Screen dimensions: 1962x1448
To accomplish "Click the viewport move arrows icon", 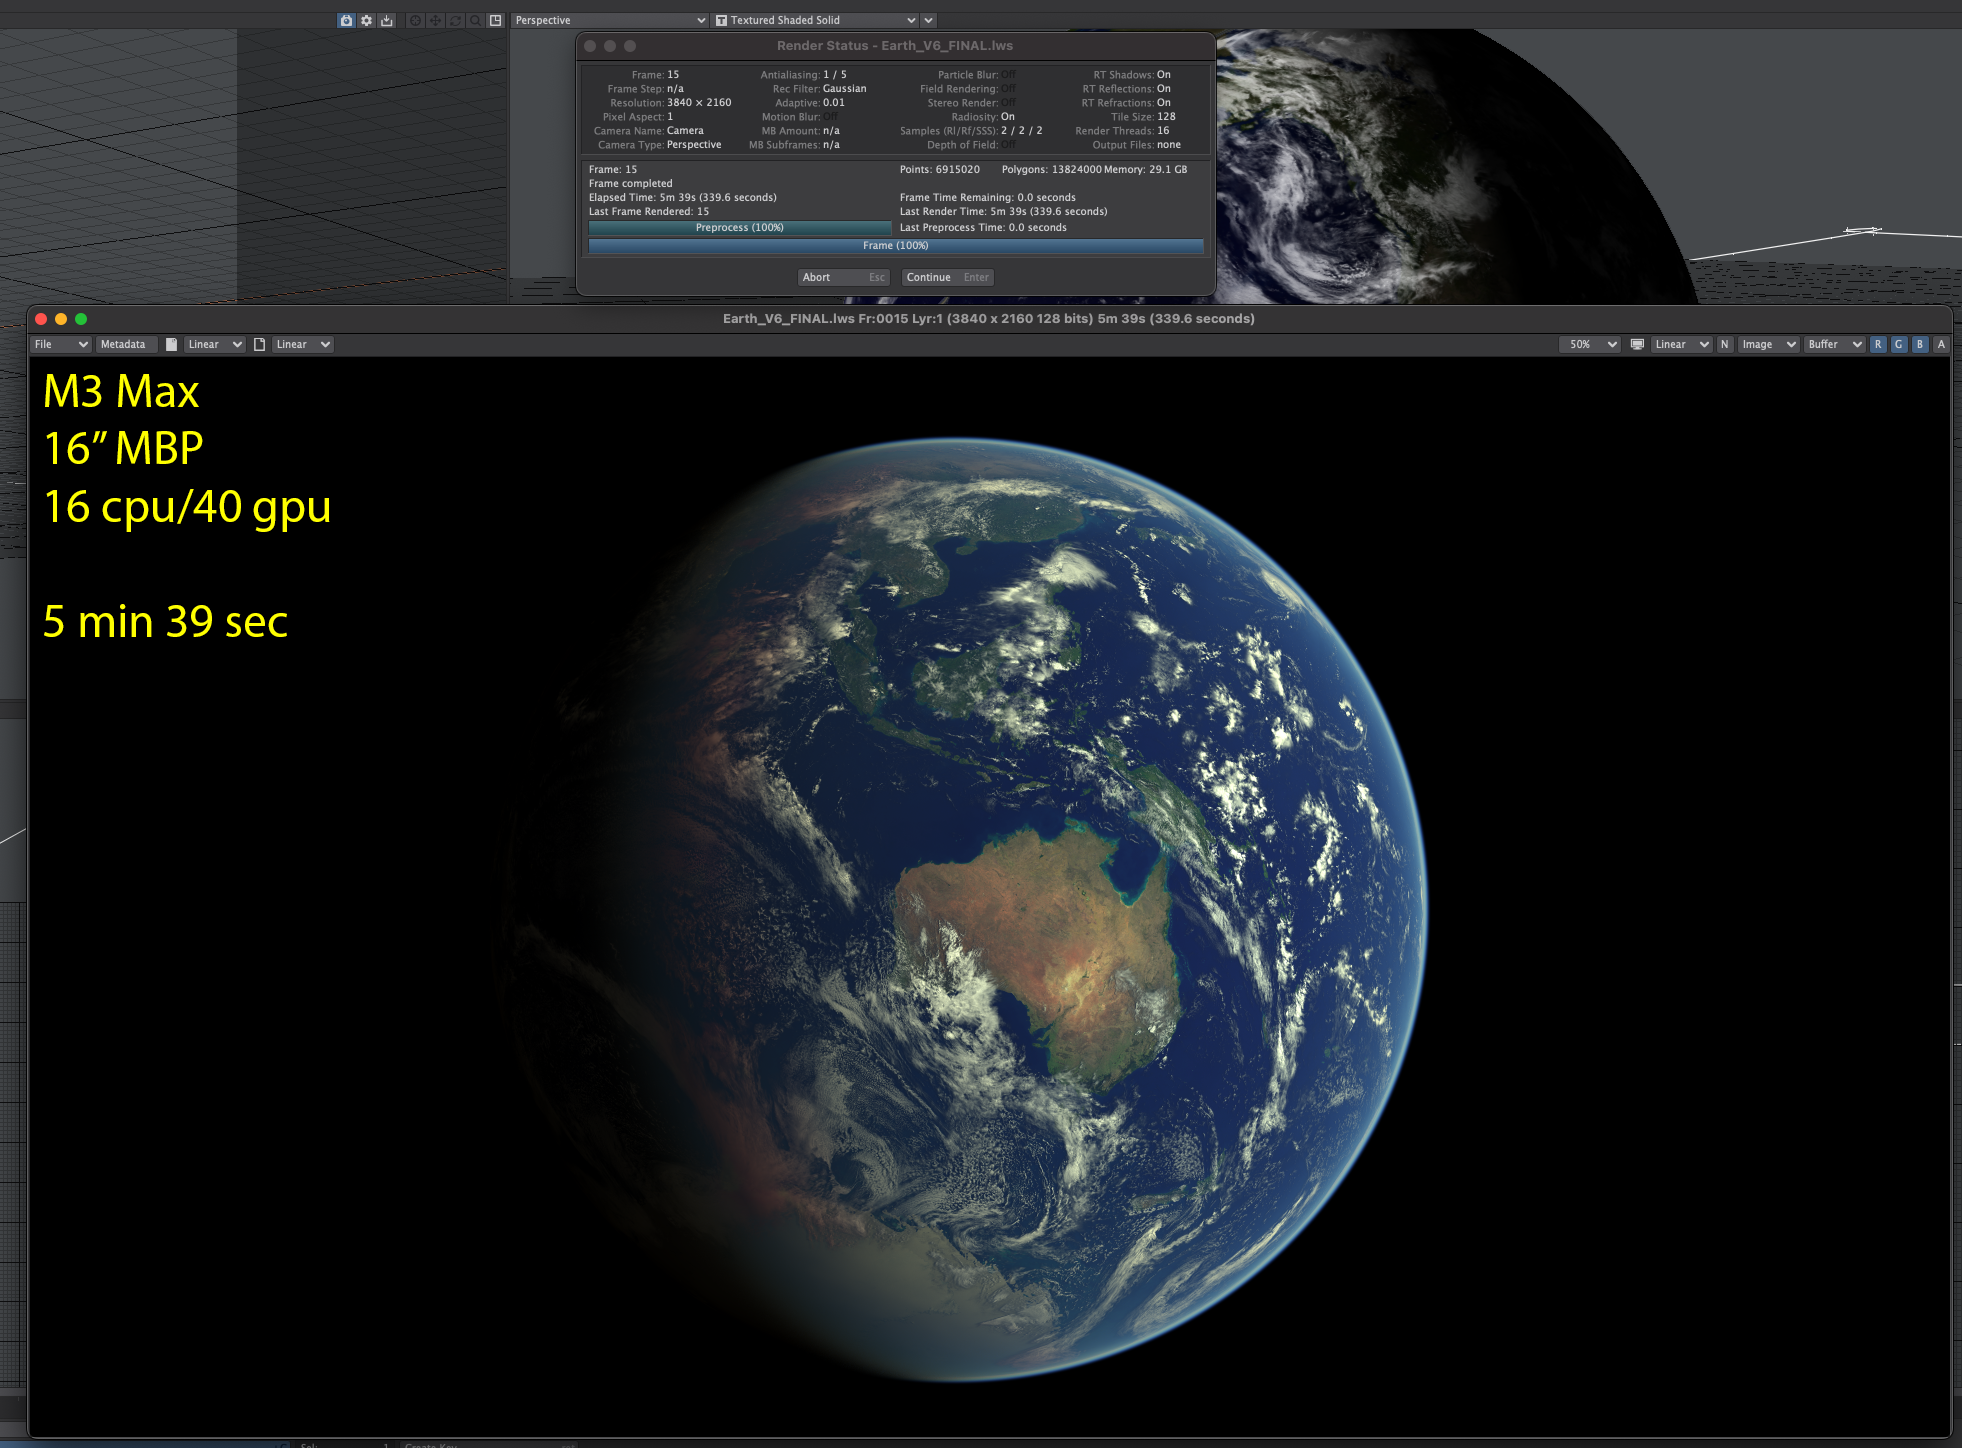I will (x=435, y=20).
